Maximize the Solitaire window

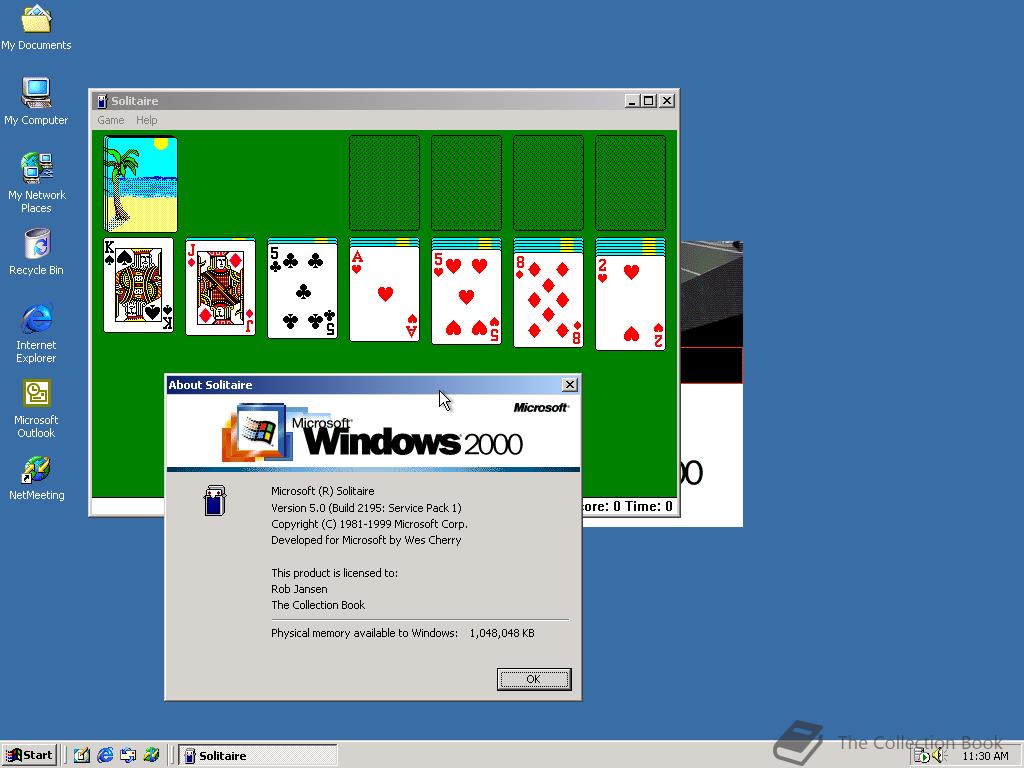pyautogui.click(x=648, y=101)
